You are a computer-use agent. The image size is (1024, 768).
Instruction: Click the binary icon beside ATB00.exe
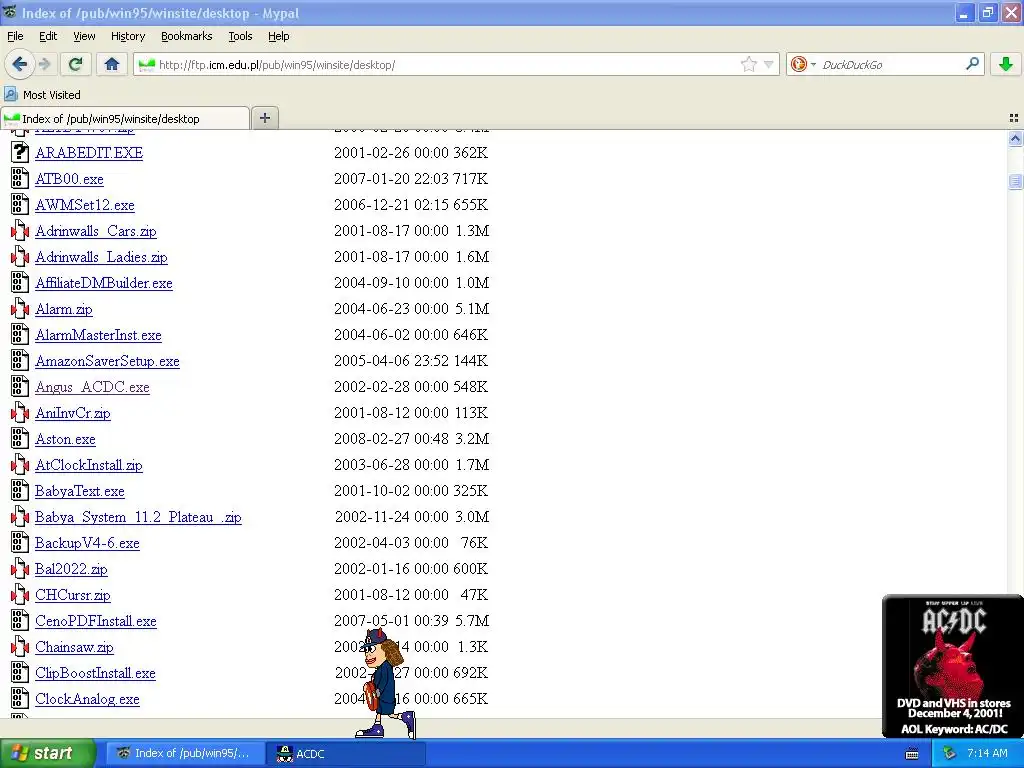point(20,178)
